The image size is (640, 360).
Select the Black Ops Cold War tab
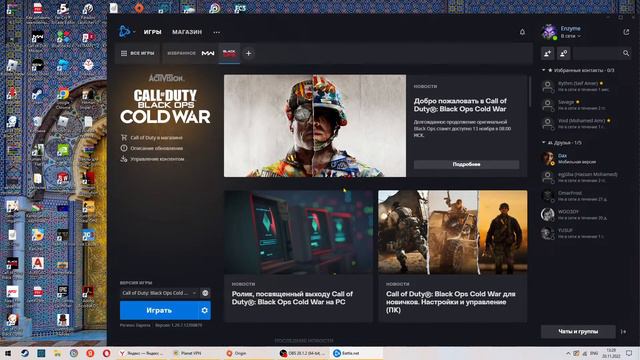(x=229, y=53)
